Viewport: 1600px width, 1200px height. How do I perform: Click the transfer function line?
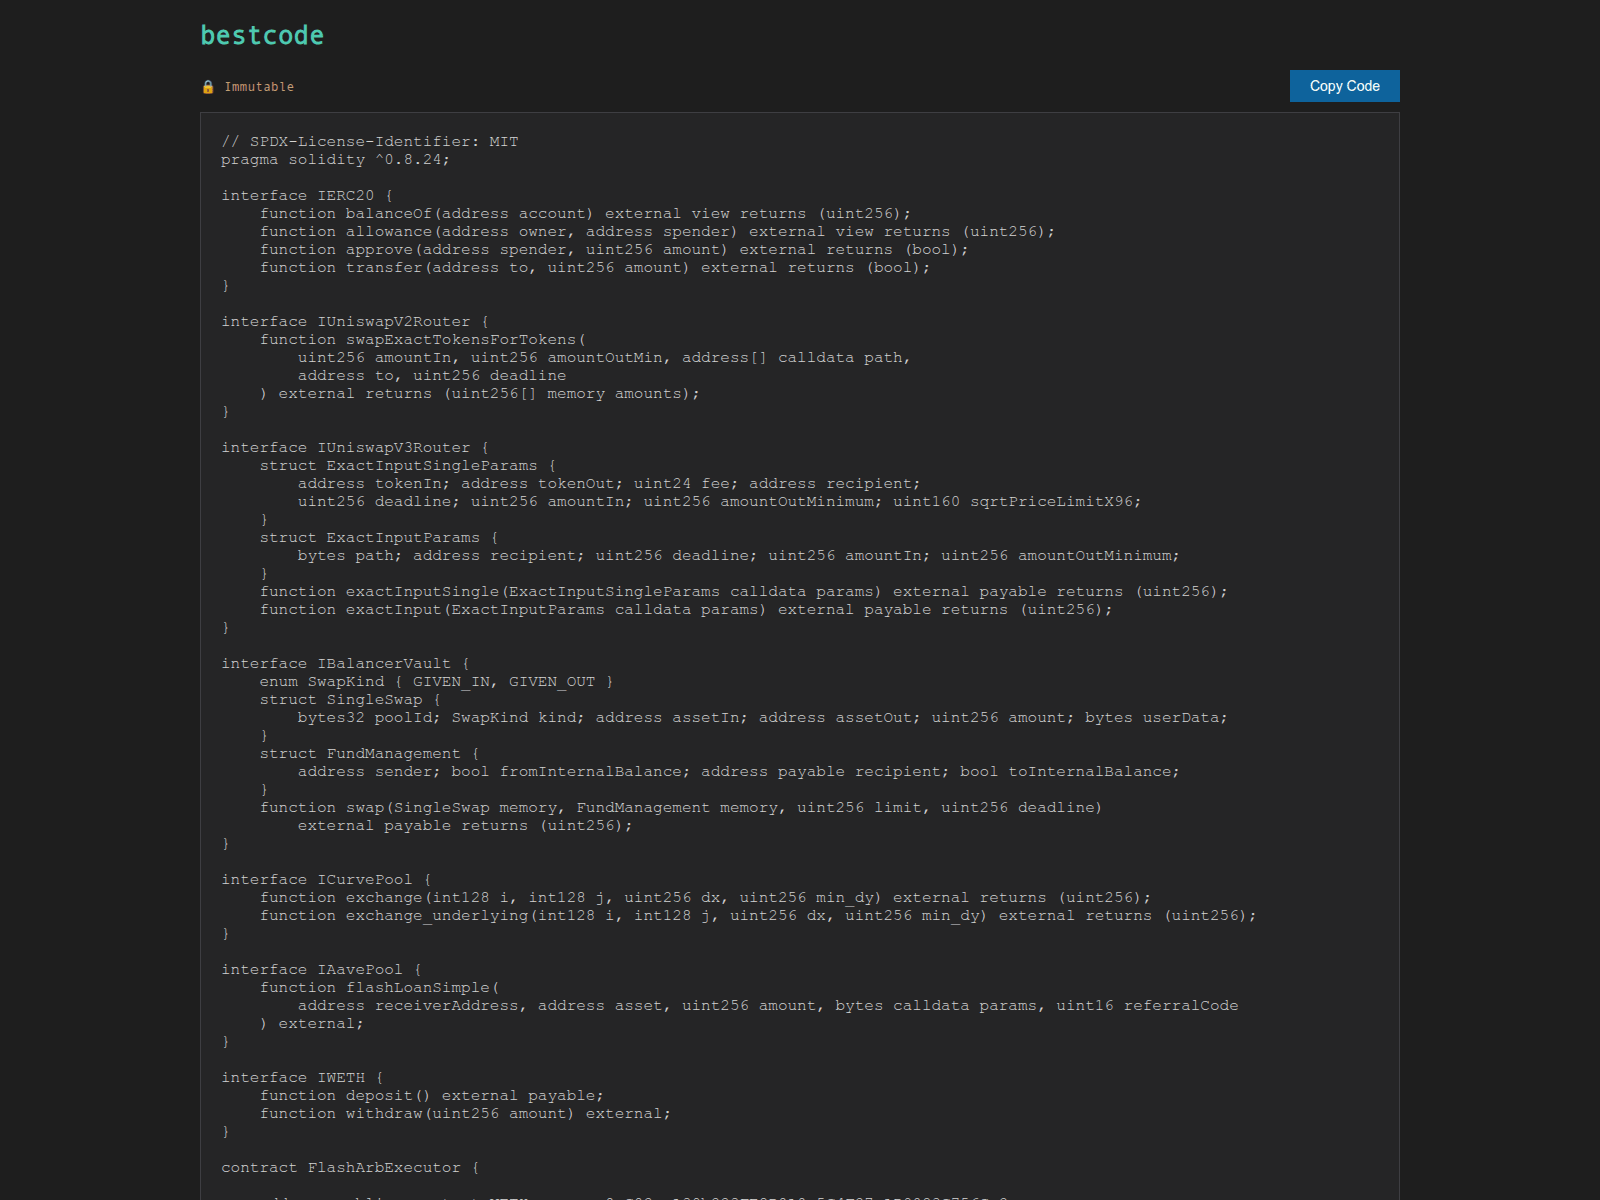(x=595, y=268)
